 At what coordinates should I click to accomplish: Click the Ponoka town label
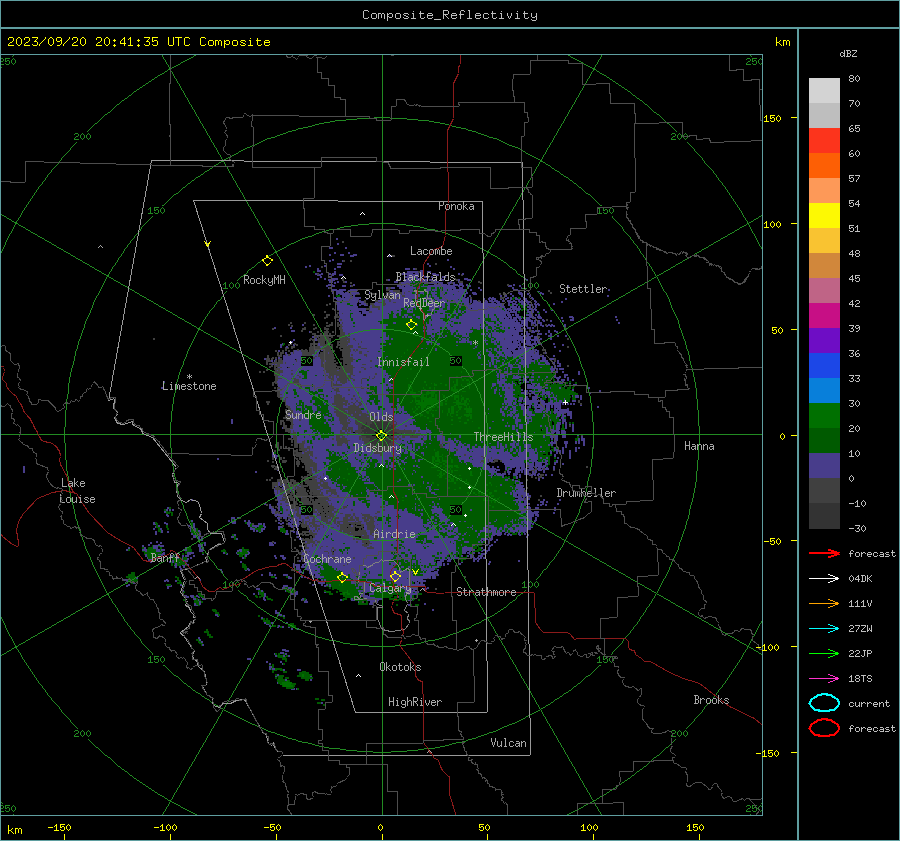[456, 206]
